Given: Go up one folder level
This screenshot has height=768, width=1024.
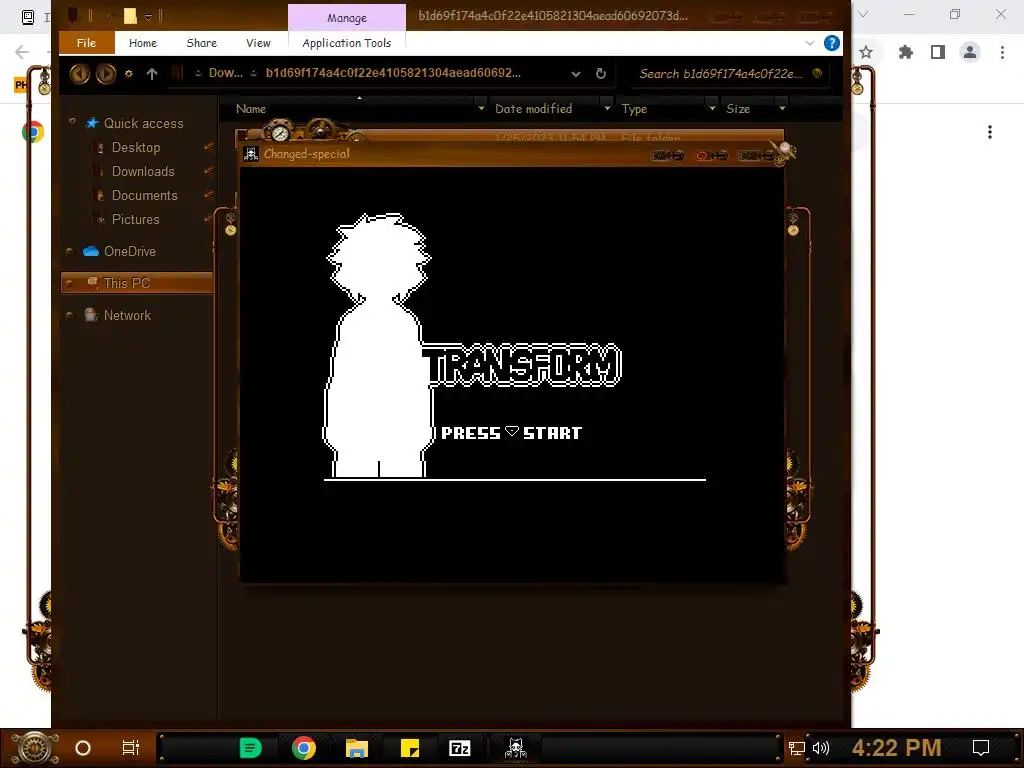Looking at the screenshot, I should click(x=152, y=74).
